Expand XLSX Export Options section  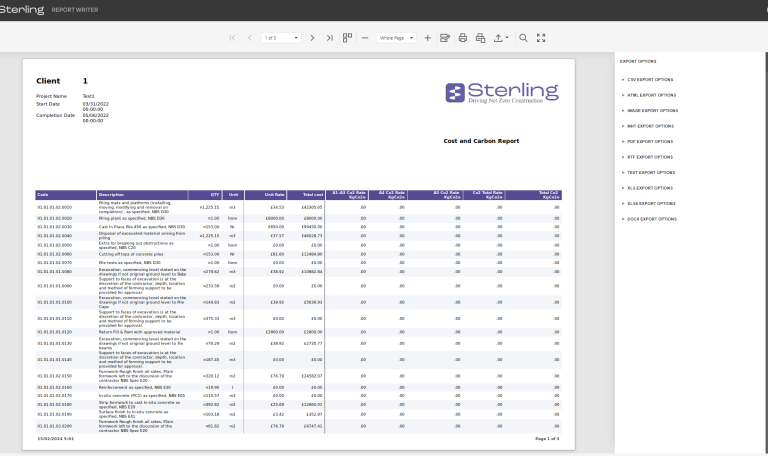point(652,203)
